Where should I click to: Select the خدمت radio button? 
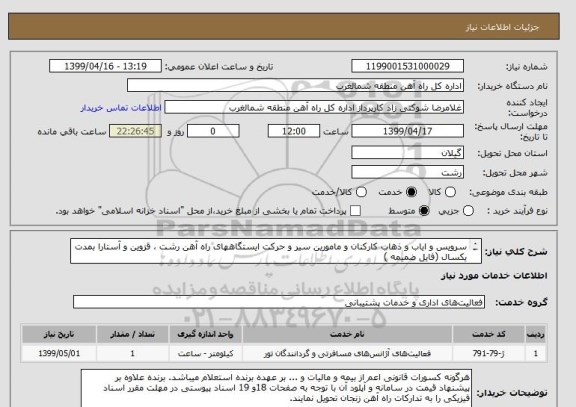(x=411, y=192)
